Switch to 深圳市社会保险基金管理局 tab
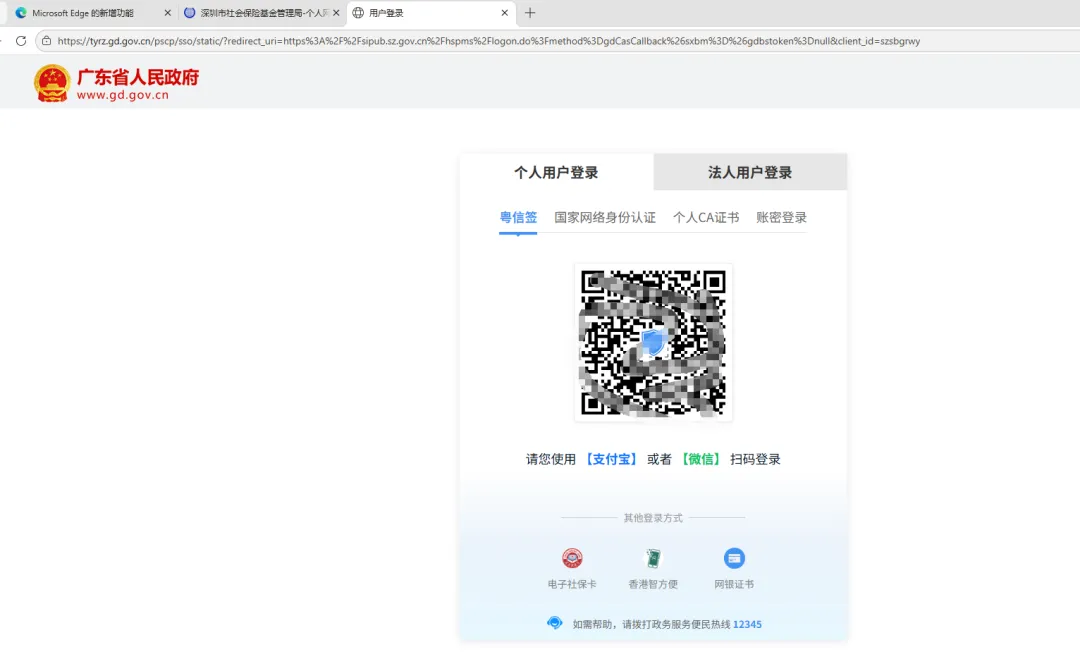The width and height of the screenshot is (1080, 671). pyautogui.click(x=262, y=12)
